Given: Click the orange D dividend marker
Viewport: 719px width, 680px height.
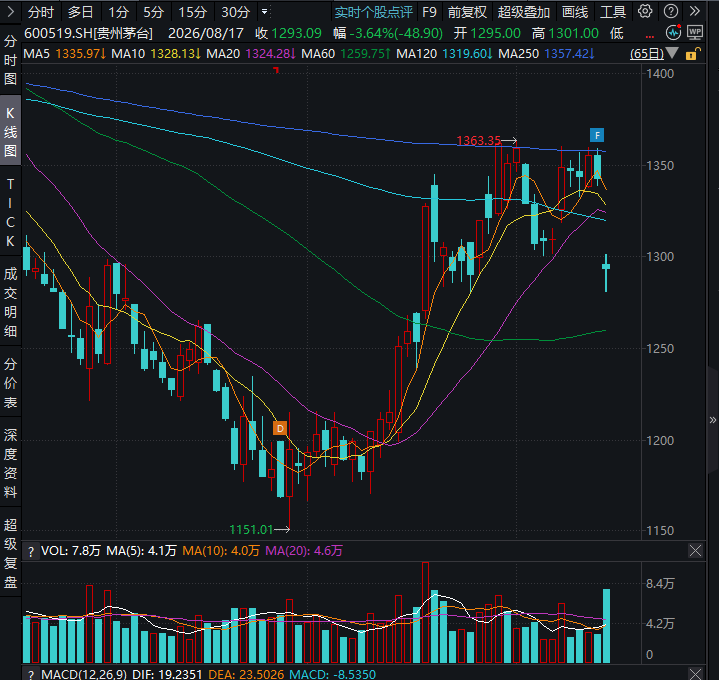Looking at the screenshot, I should pyautogui.click(x=280, y=428).
